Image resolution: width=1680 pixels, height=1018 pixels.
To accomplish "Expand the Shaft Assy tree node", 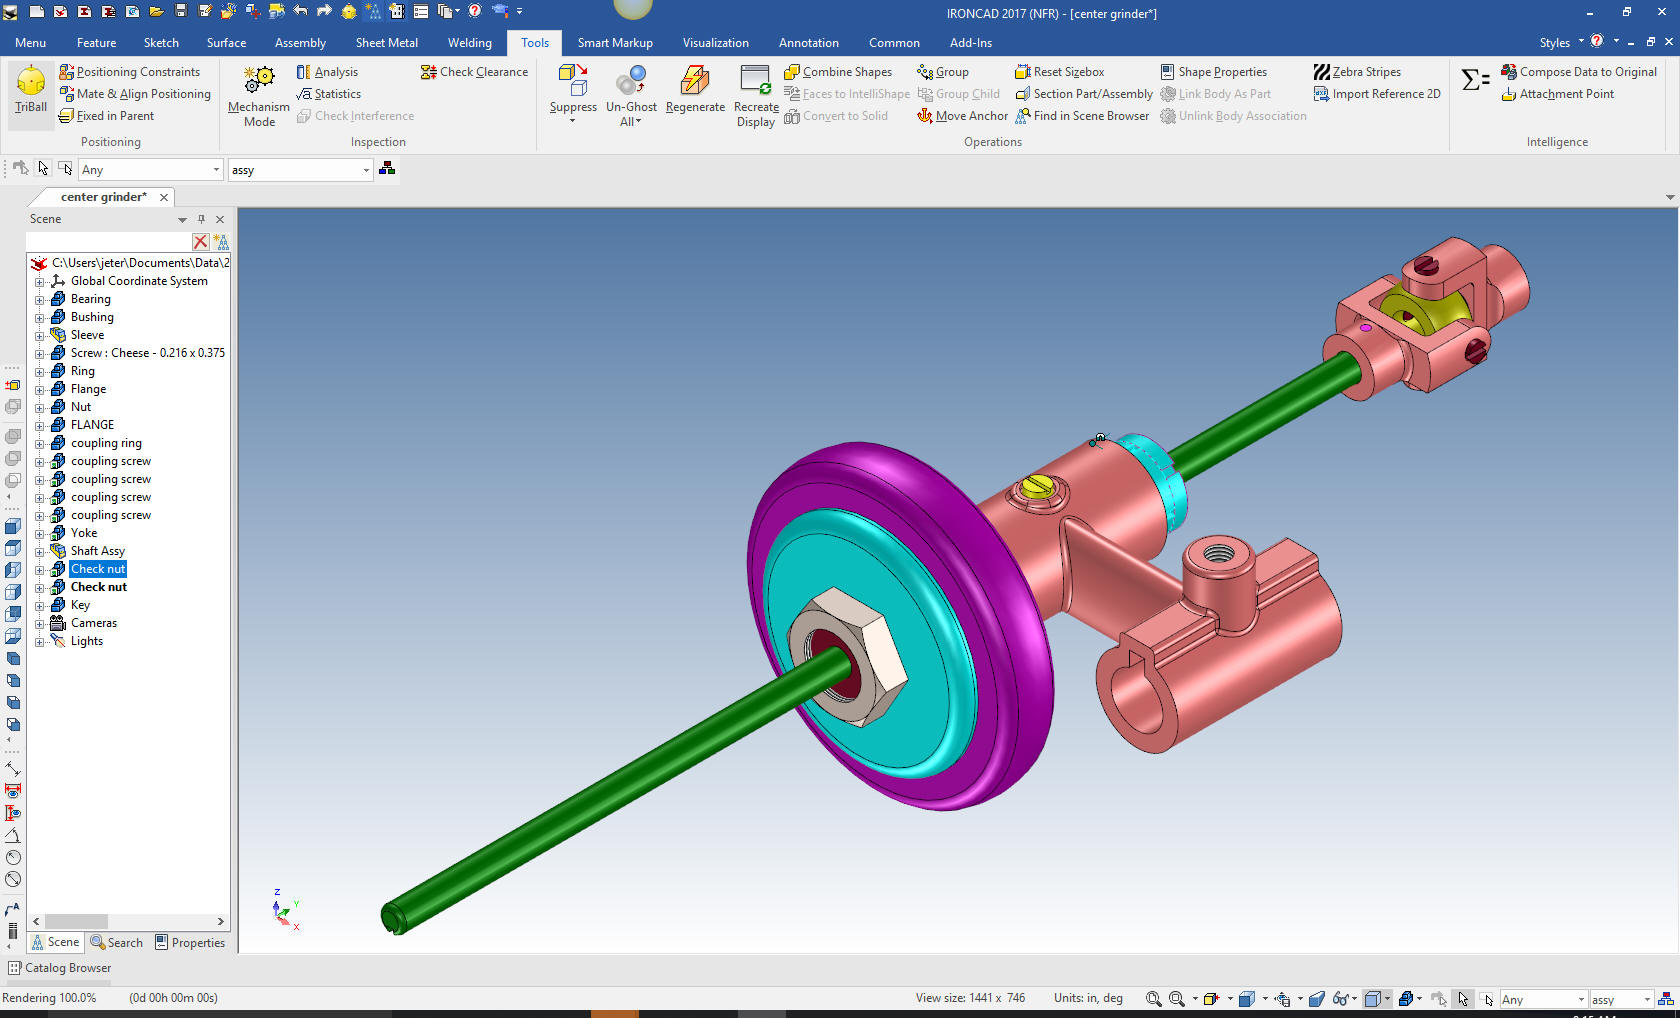I will (x=40, y=551).
